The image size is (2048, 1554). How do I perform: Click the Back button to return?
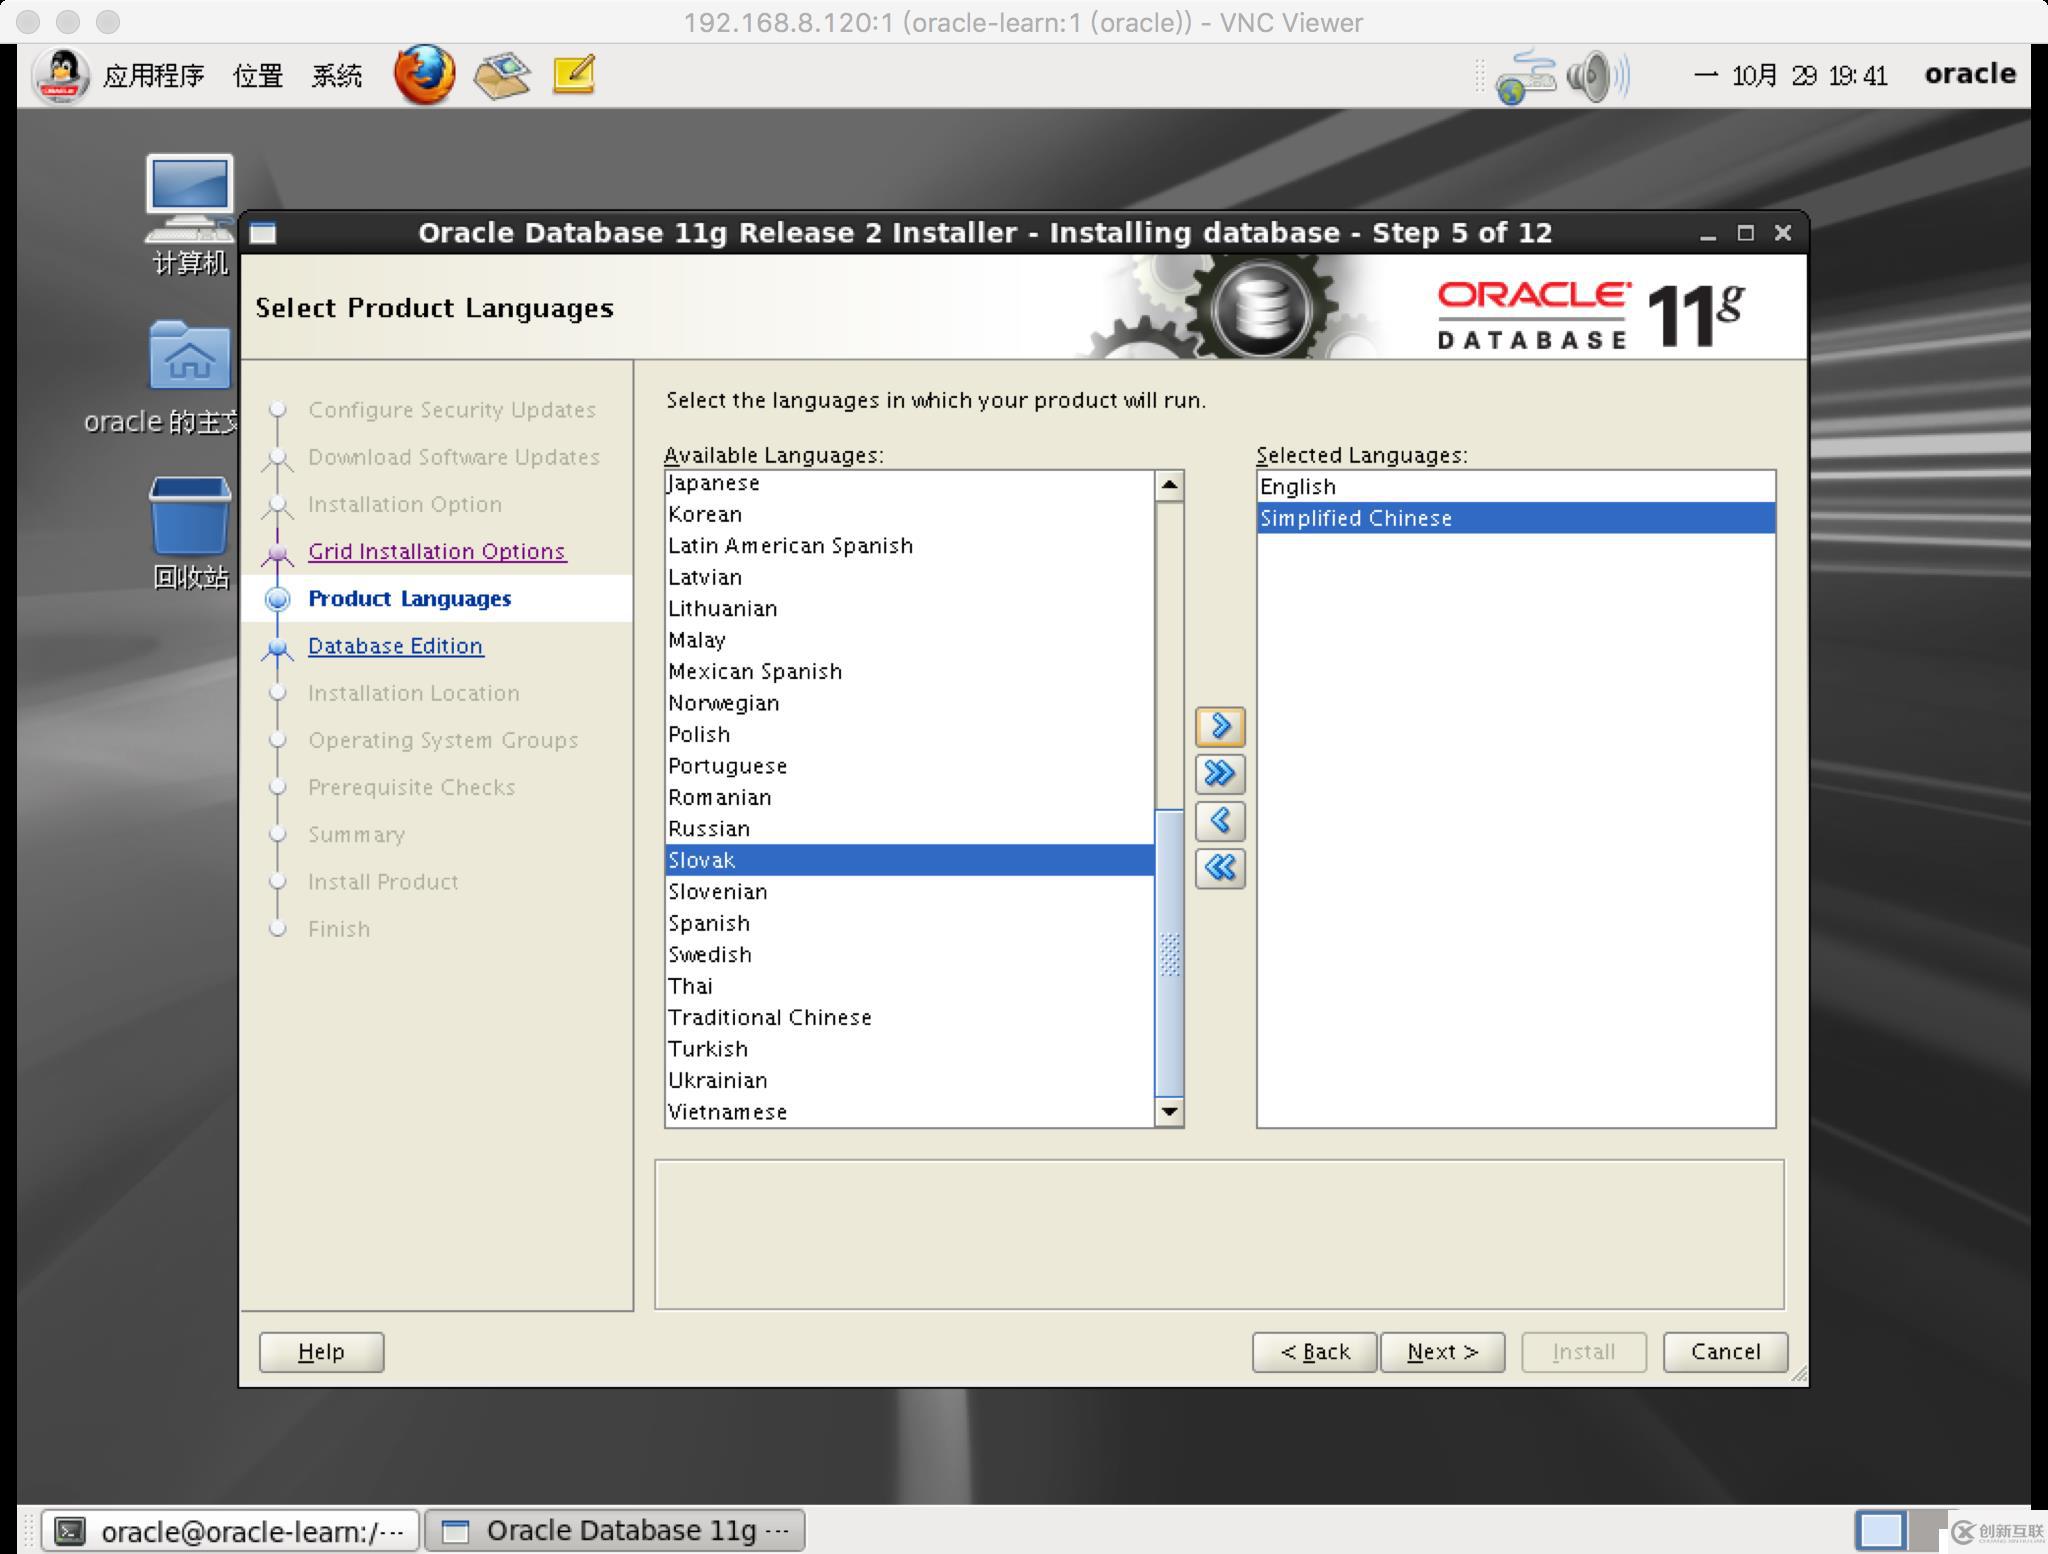pyautogui.click(x=1314, y=1352)
